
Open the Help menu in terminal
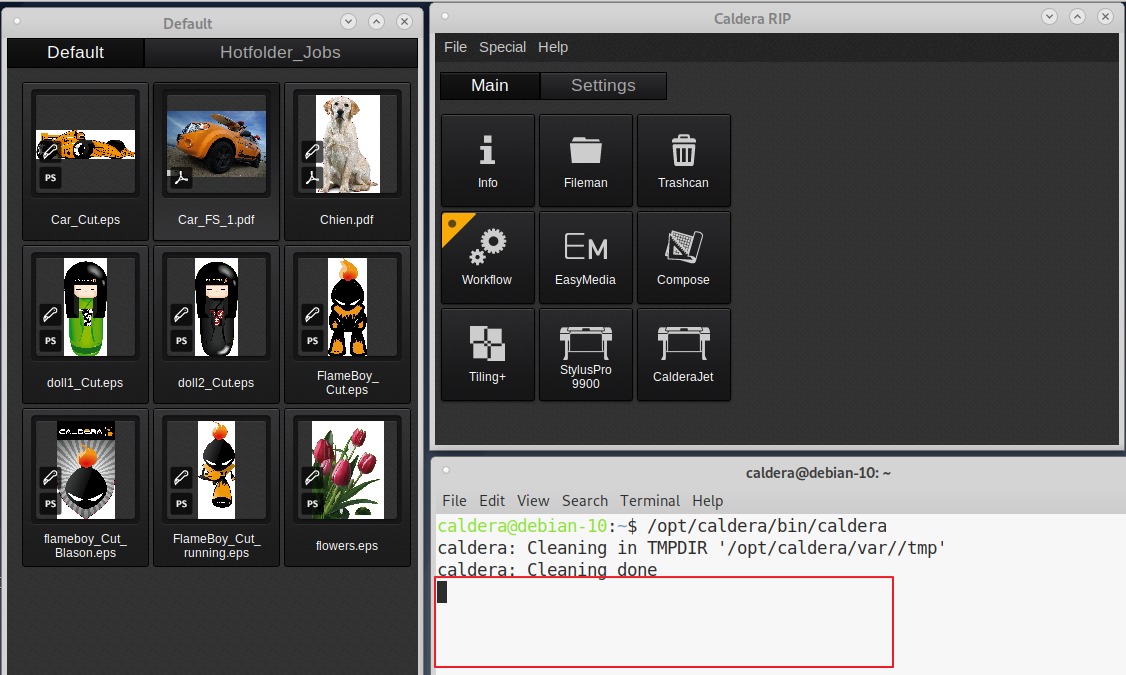tap(707, 501)
